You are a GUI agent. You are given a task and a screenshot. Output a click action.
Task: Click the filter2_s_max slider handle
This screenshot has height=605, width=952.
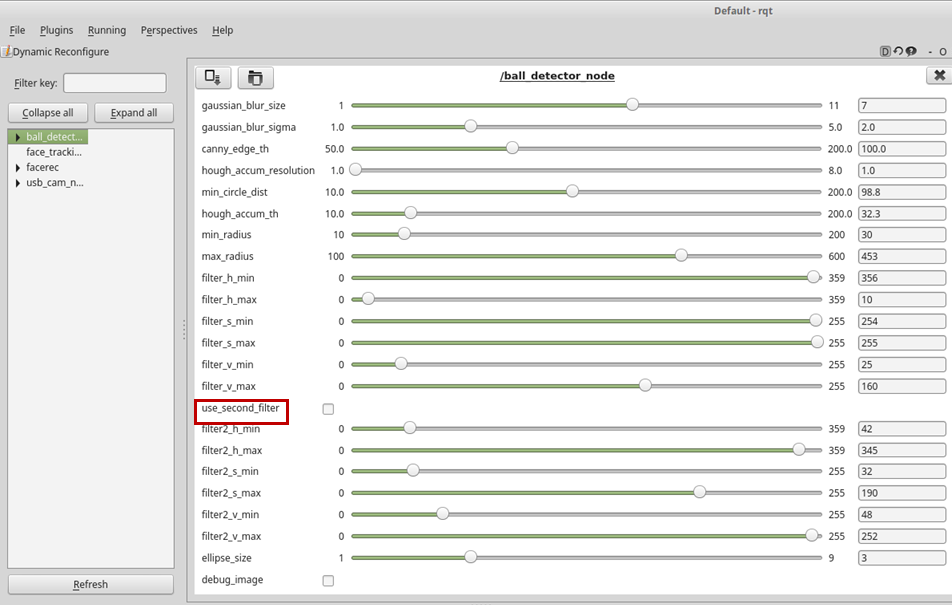tap(699, 492)
